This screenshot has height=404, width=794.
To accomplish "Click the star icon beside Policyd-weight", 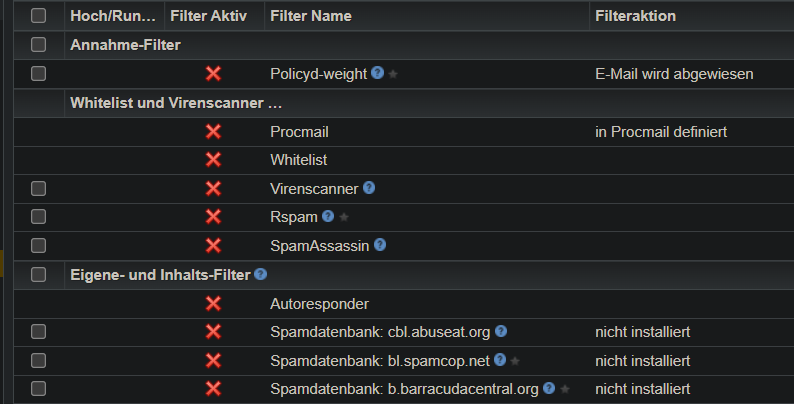I will click(393, 74).
